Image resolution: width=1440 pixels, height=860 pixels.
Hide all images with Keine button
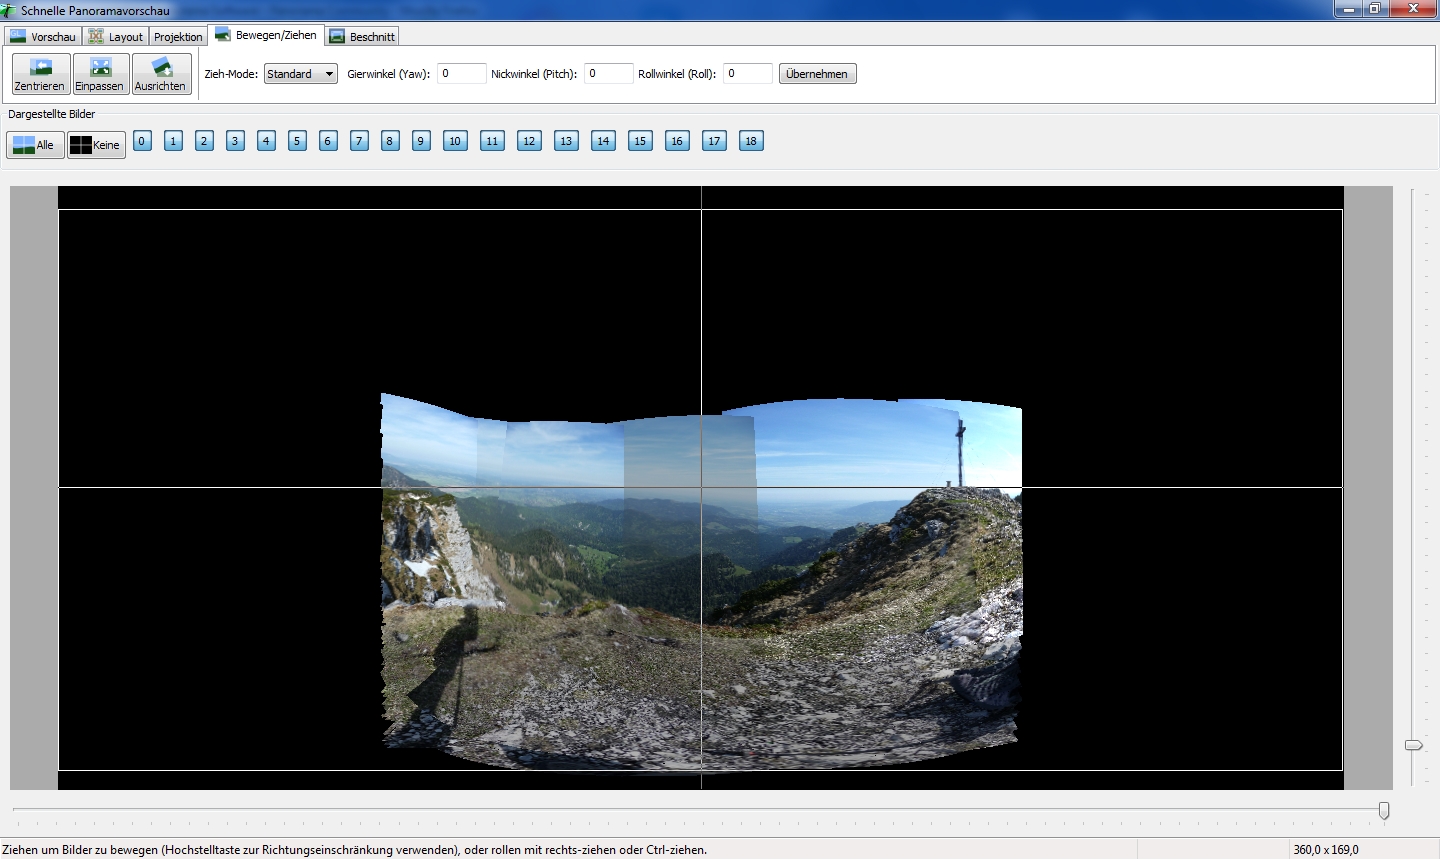pos(96,145)
